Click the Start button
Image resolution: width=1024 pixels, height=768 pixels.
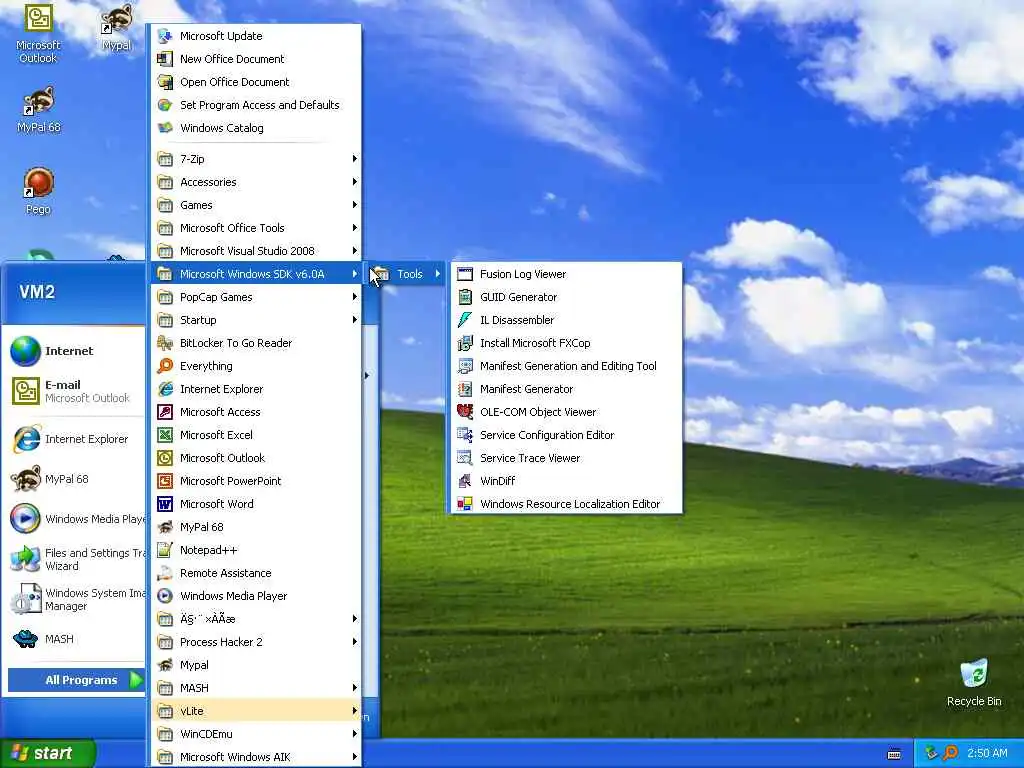pyautogui.click(x=48, y=753)
